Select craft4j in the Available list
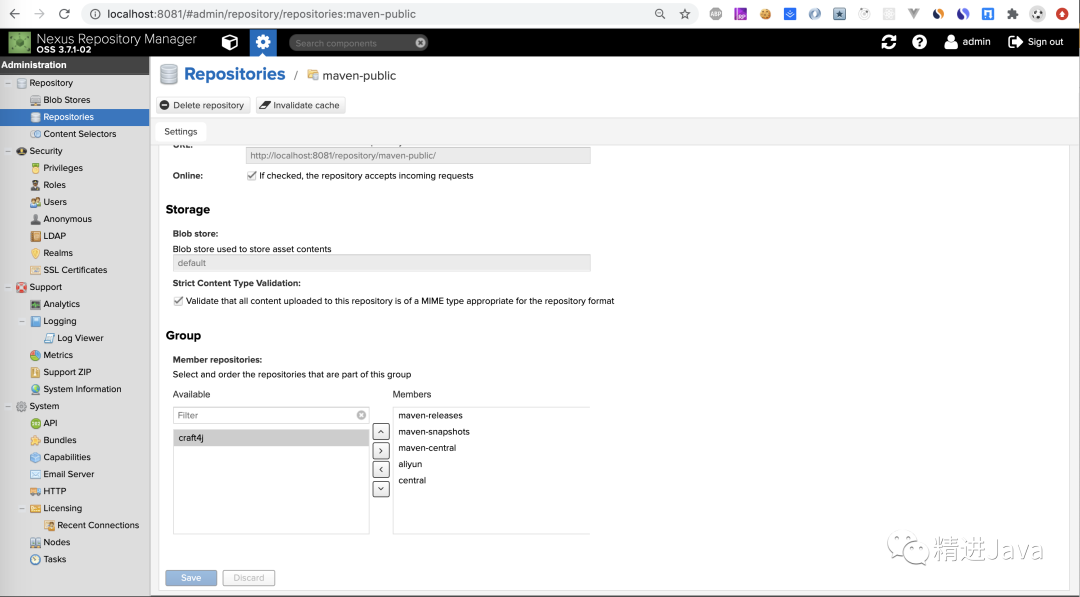 point(271,438)
